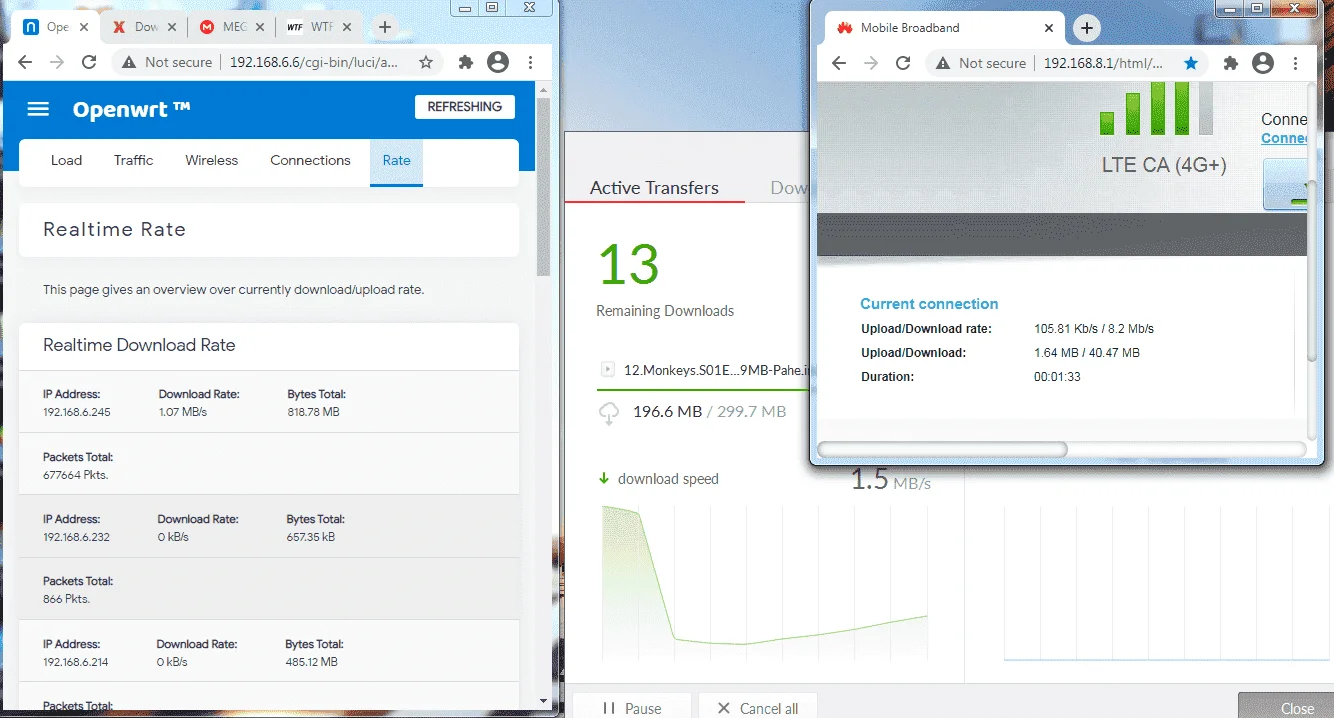Switch to the Load tab
The height and width of the screenshot is (718, 1334).
pos(66,160)
